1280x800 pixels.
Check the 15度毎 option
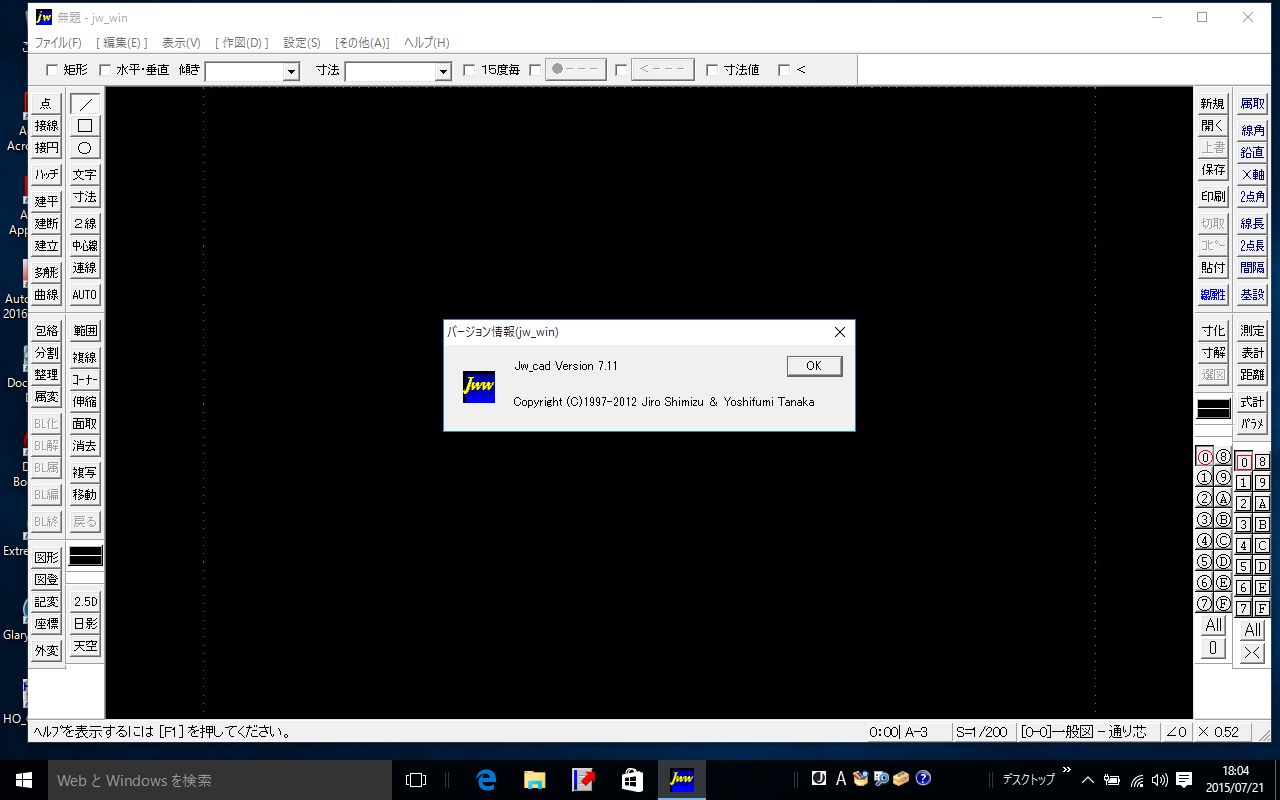(470, 70)
